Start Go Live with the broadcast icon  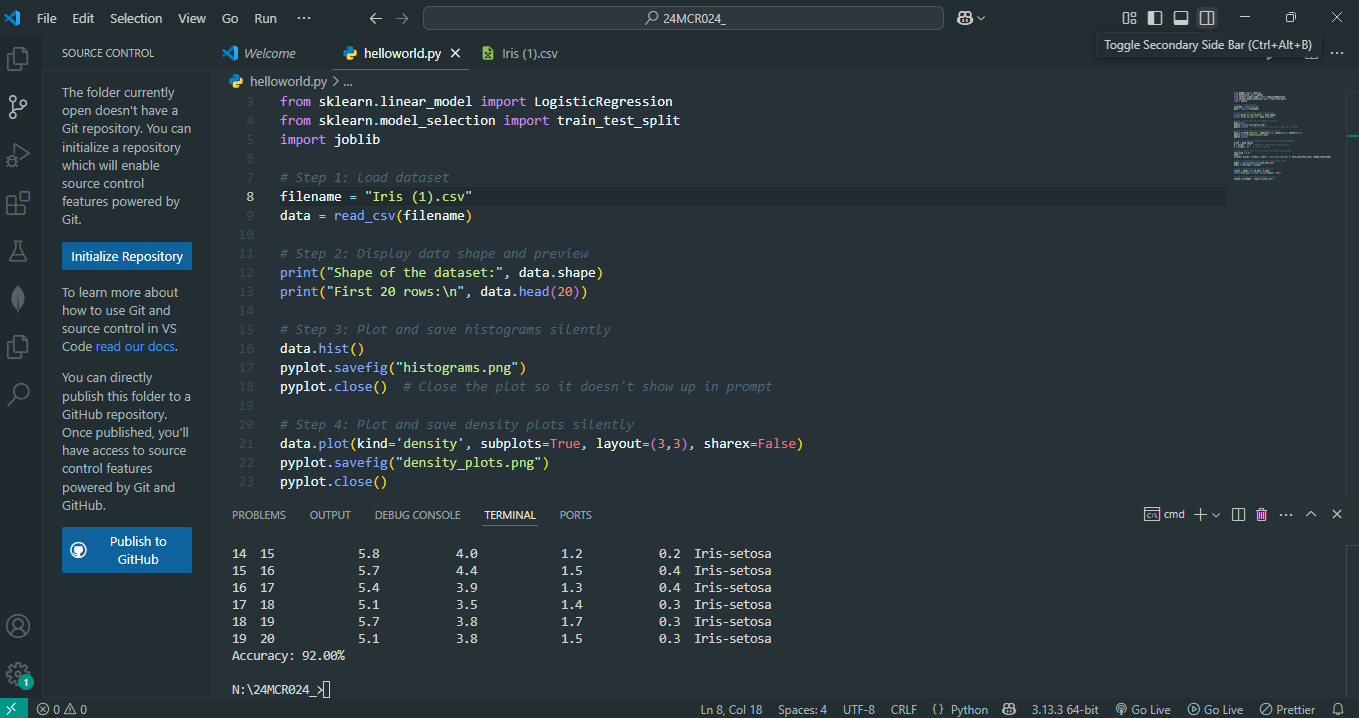(x=1142, y=709)
